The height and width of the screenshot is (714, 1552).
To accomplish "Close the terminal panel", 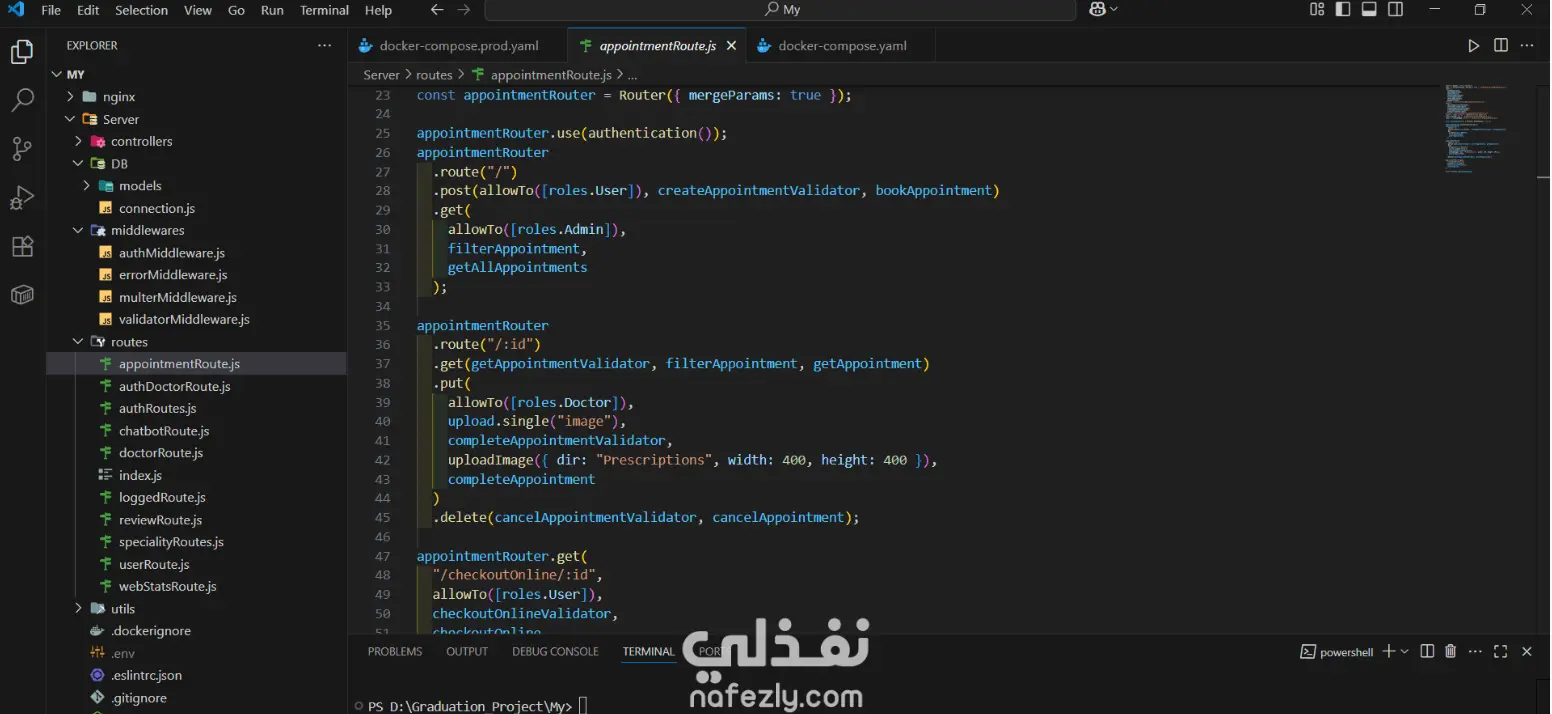I will [1526, 652].
